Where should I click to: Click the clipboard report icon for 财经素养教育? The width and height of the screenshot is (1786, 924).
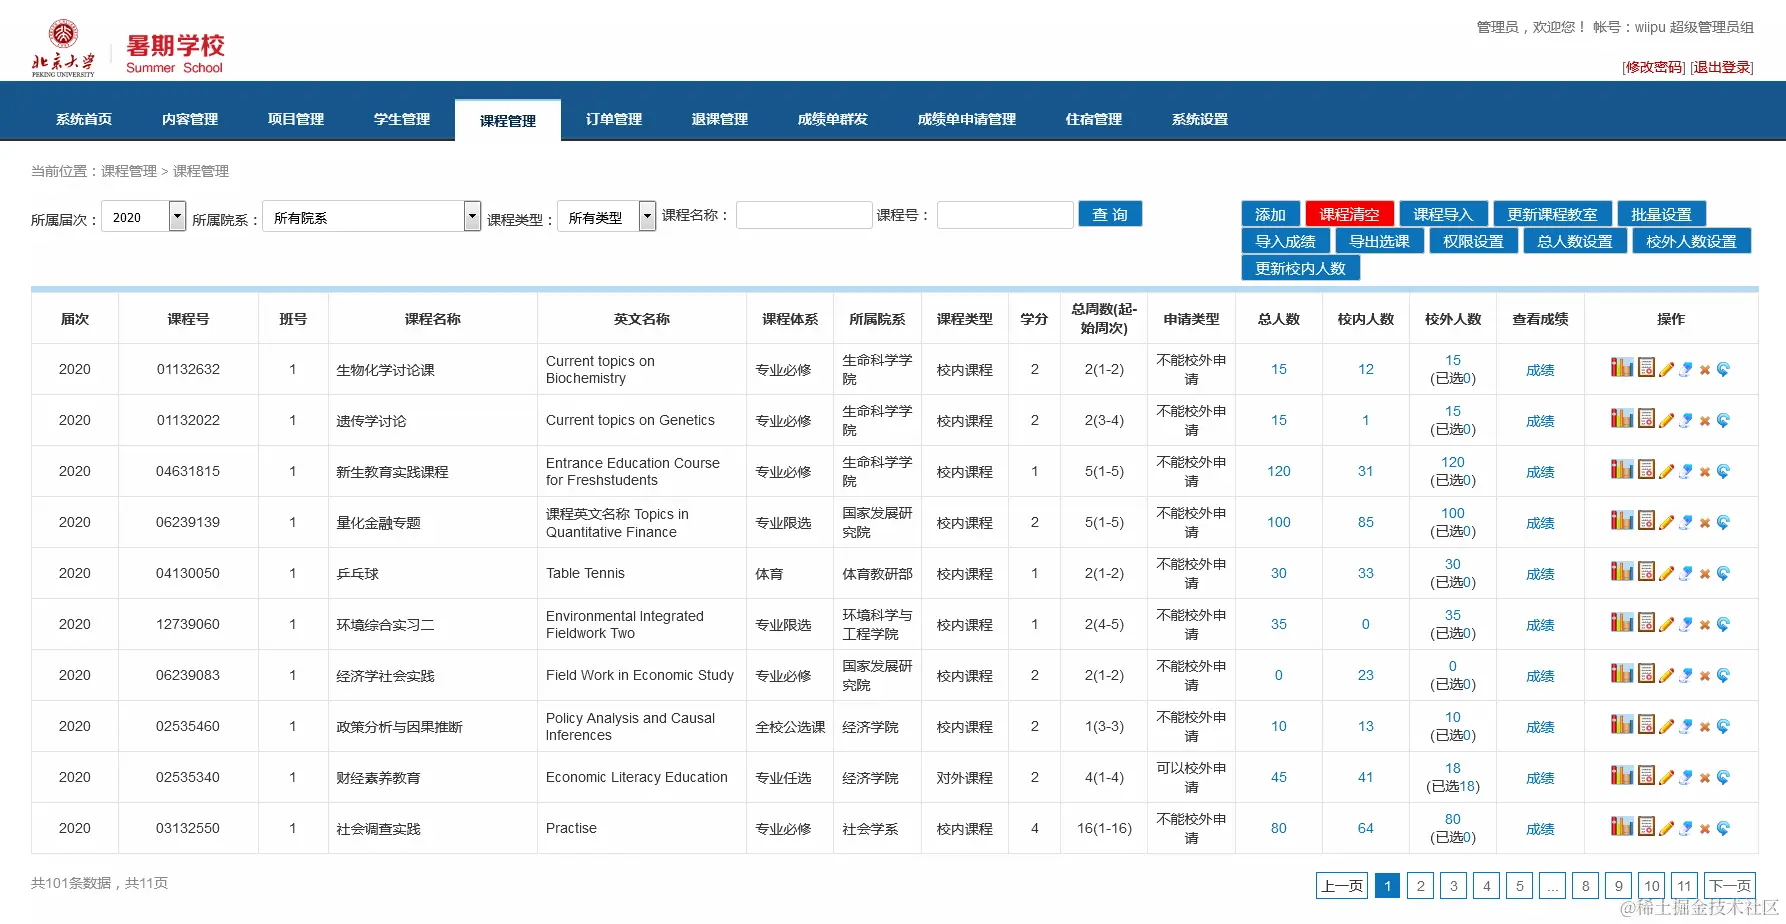1646,777
